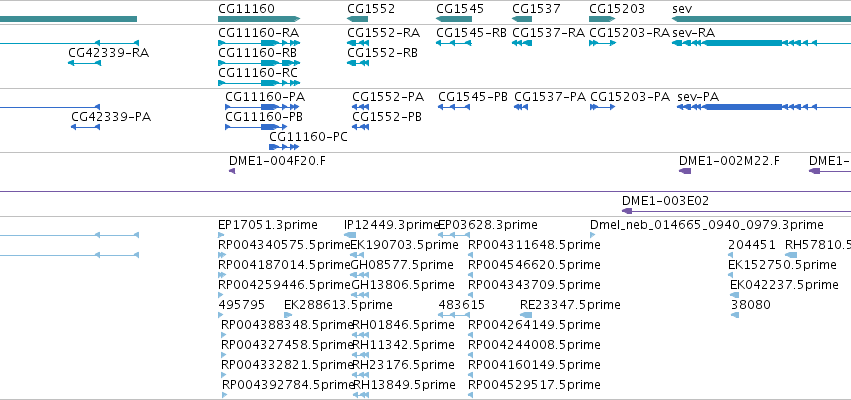
Task: Select EST GH08577.5prime
Action: [x=360, y=275]
